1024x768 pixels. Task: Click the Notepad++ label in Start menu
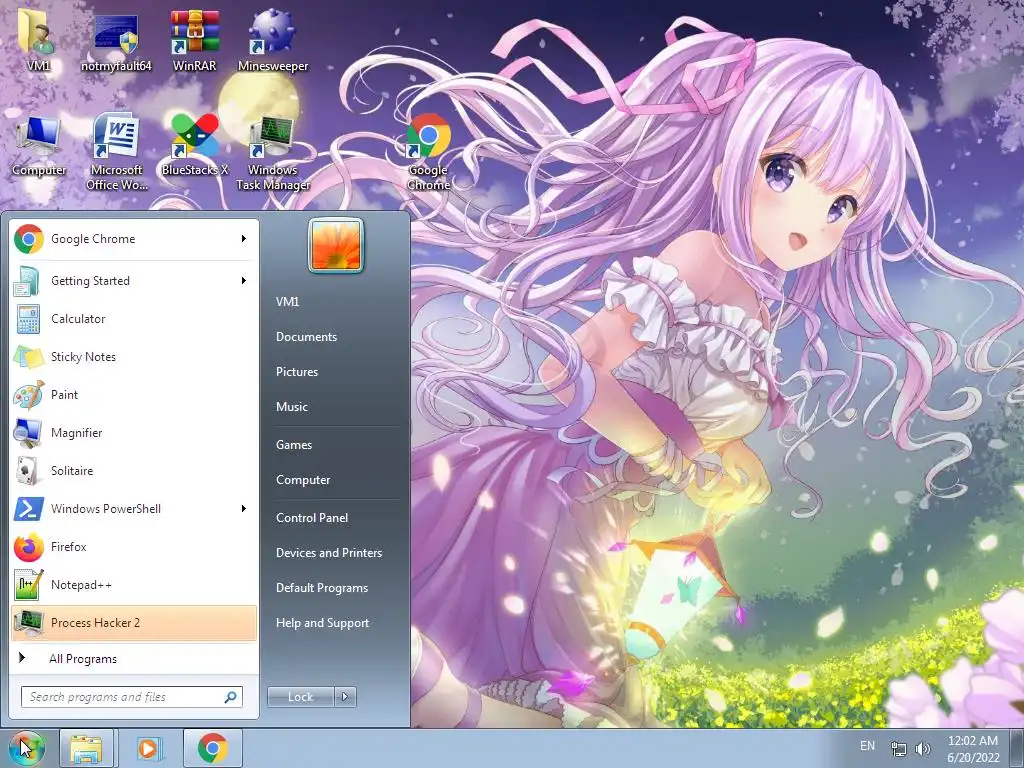tap(81, 584)
